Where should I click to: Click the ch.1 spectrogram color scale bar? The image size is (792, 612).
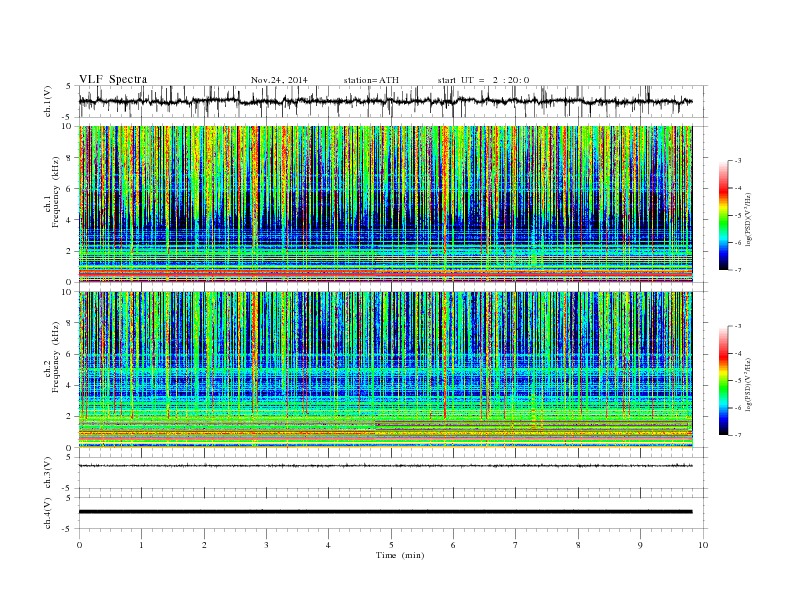pos(723,215)
